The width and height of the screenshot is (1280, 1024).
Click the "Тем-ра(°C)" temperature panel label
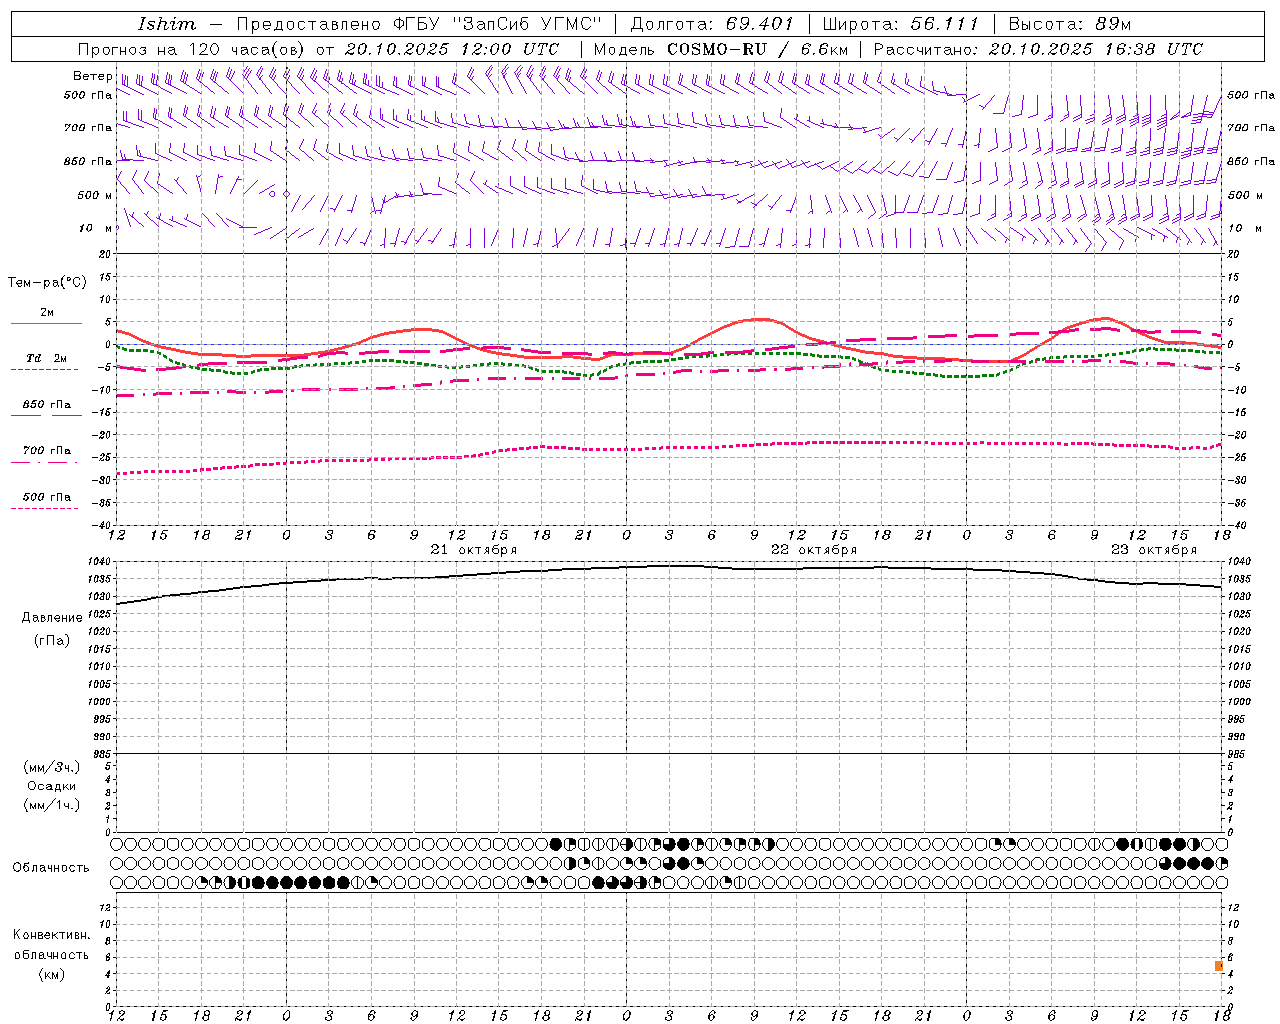pyautogui.click(x=47, y=283)
